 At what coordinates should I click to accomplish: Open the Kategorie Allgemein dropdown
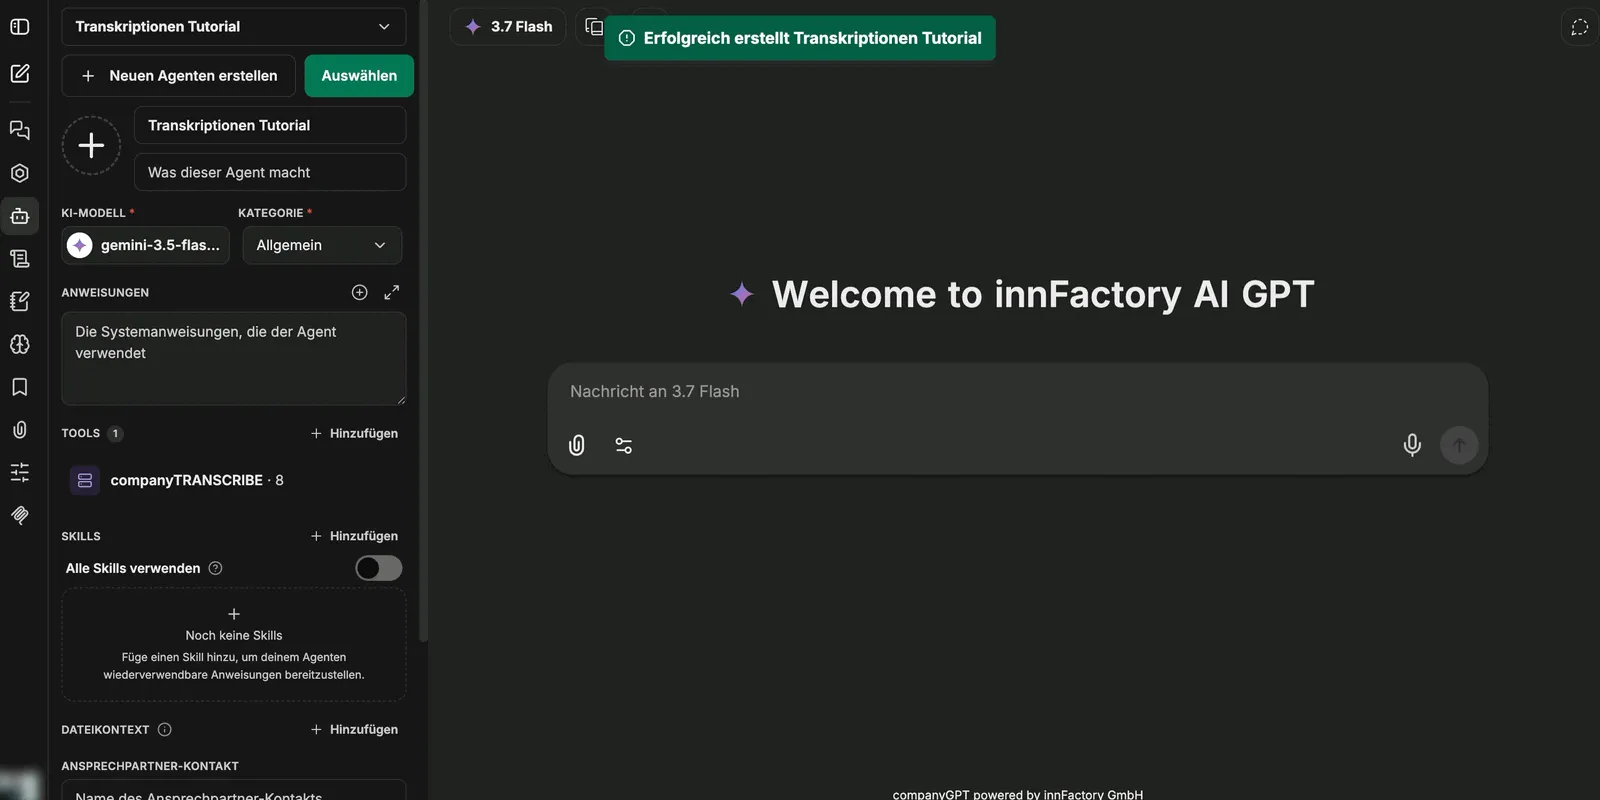coord(322,245)
